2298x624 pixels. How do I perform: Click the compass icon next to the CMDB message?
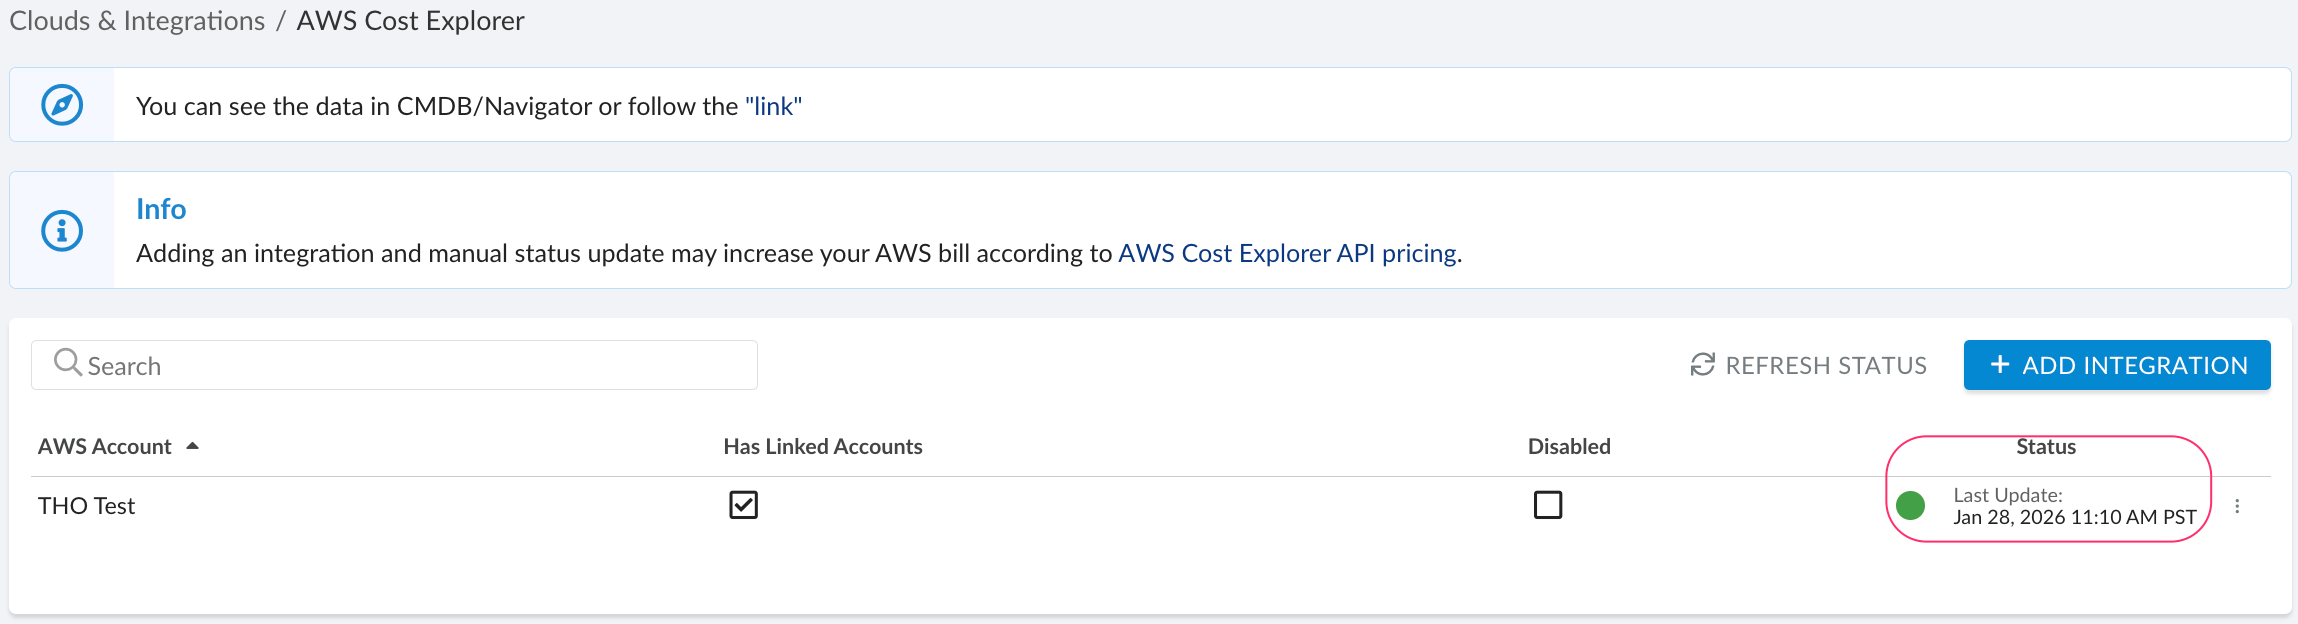(60, 104)
